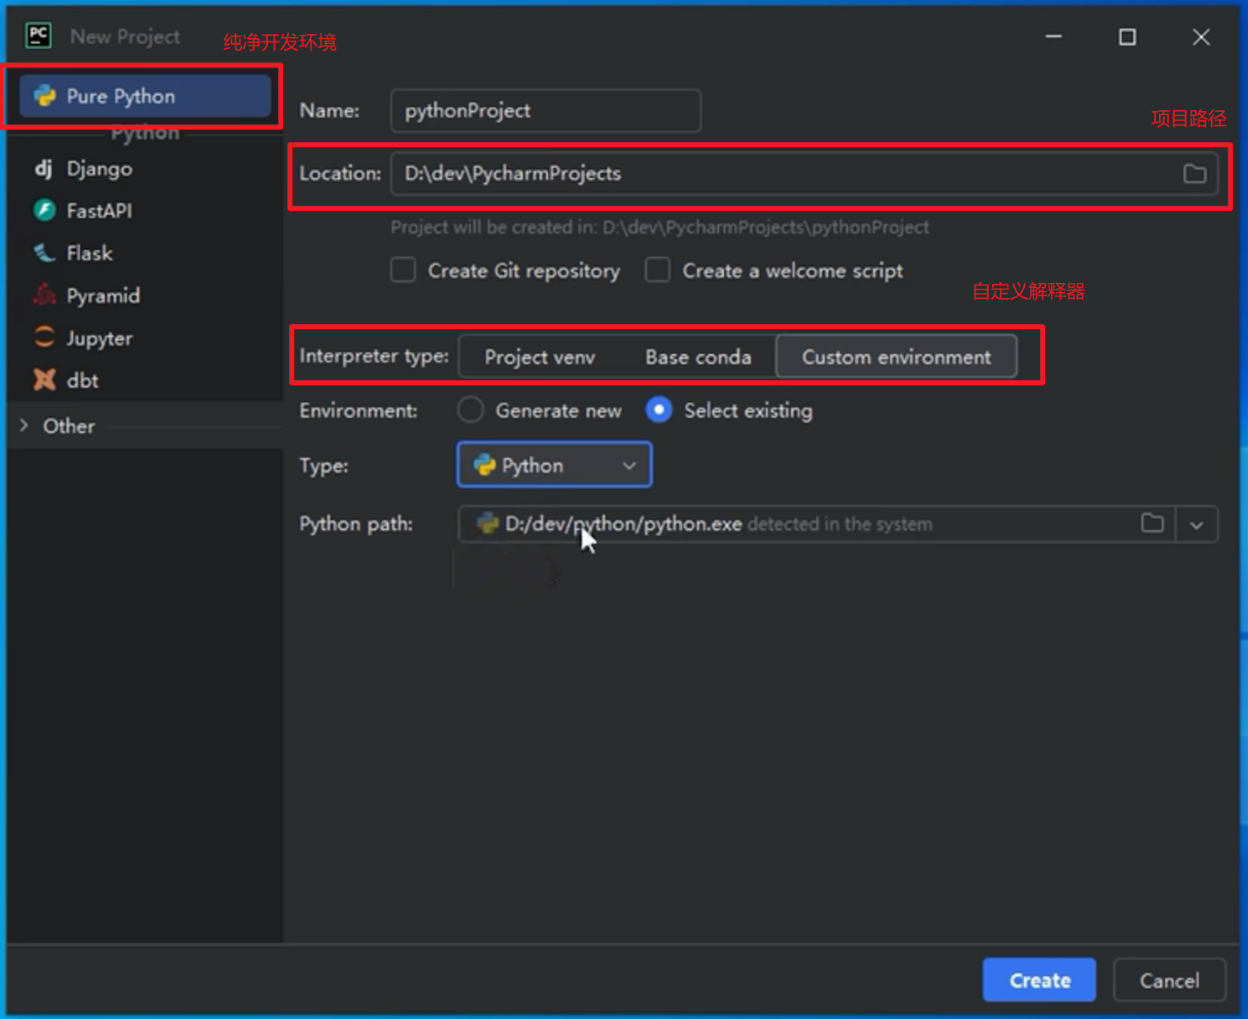Screen dimensions: 1248x1019
Task: Click the Flask logo icon
Action: [x=44, y=253]
